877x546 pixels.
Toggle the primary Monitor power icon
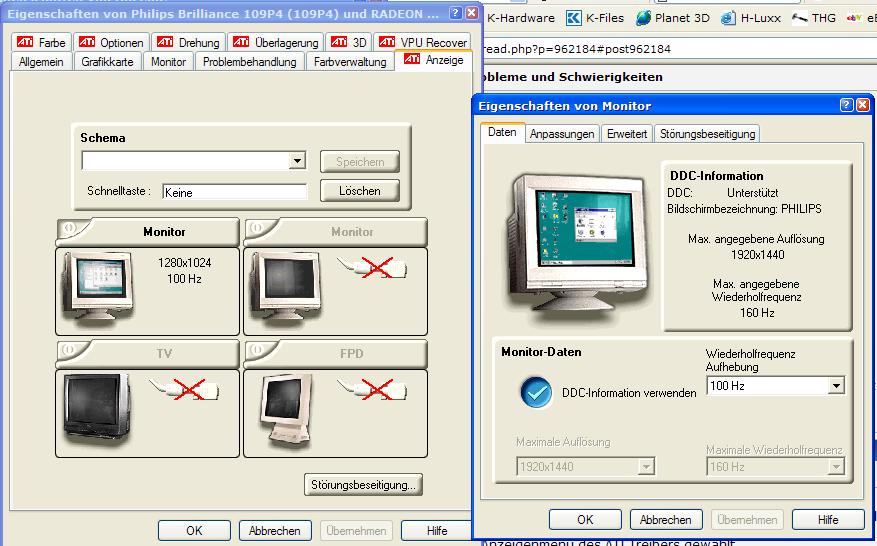click(69, 228)
